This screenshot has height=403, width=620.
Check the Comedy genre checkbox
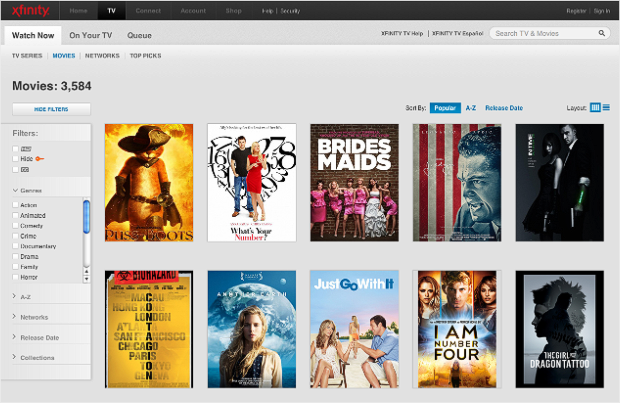(15, 225)
